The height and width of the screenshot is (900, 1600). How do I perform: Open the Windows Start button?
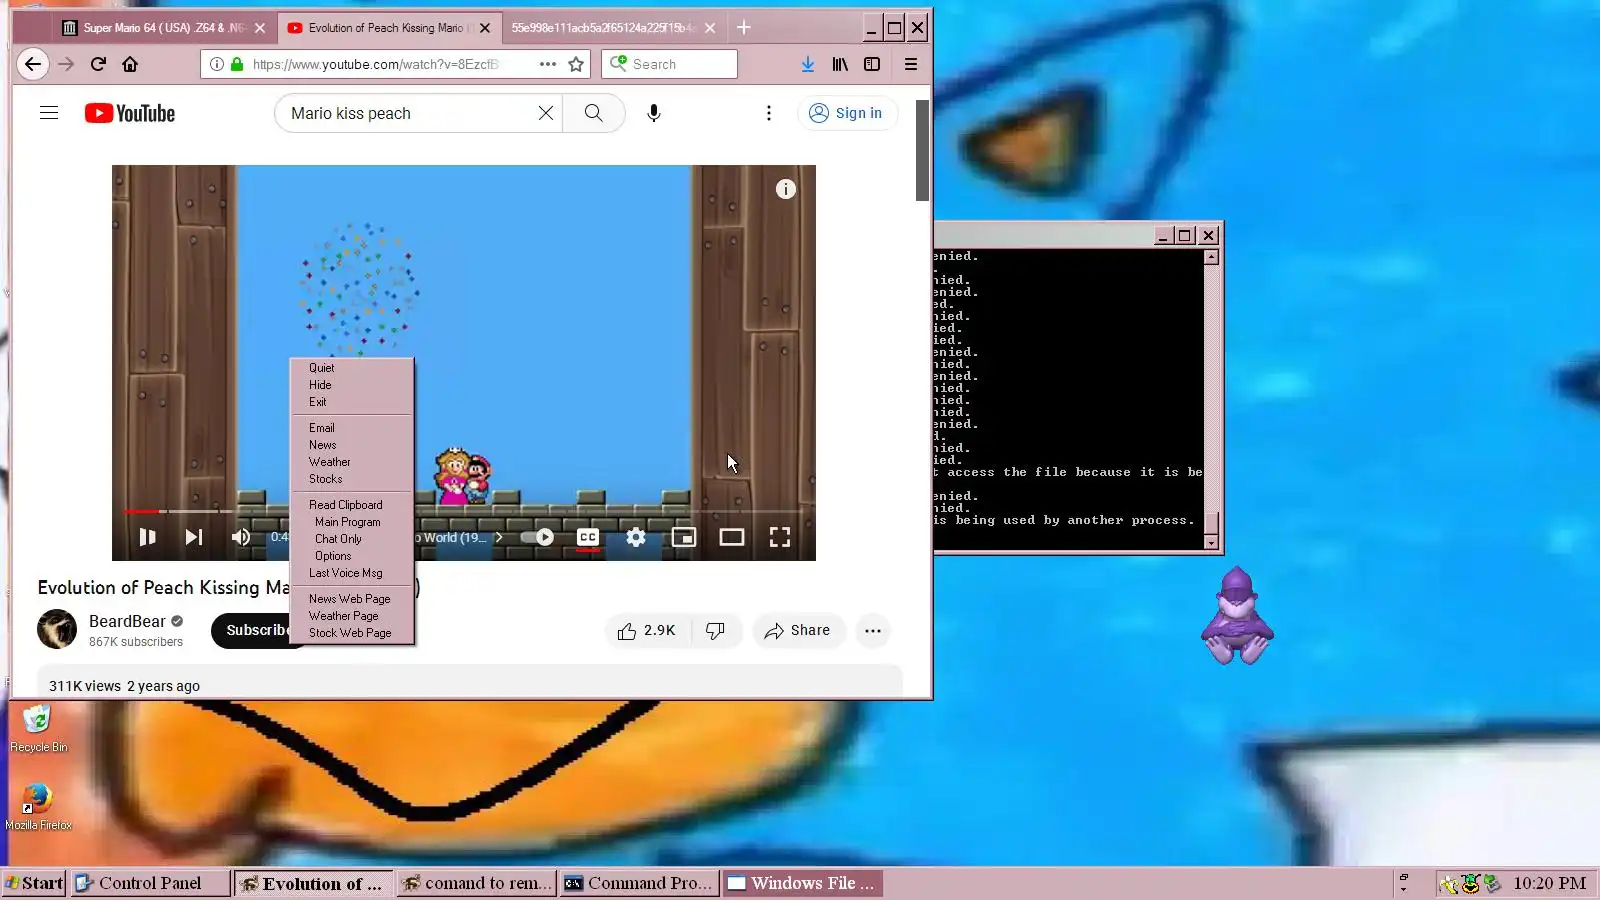point(35,883)
